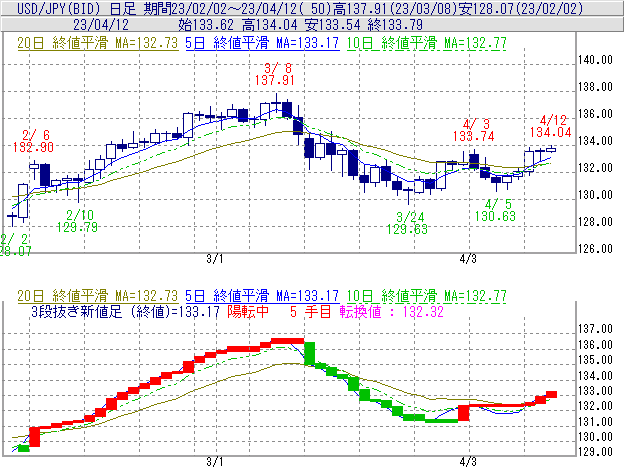Click the 140.00 price axis label
Viewport: 624px width, 475px height.
[x=595, y=60]
